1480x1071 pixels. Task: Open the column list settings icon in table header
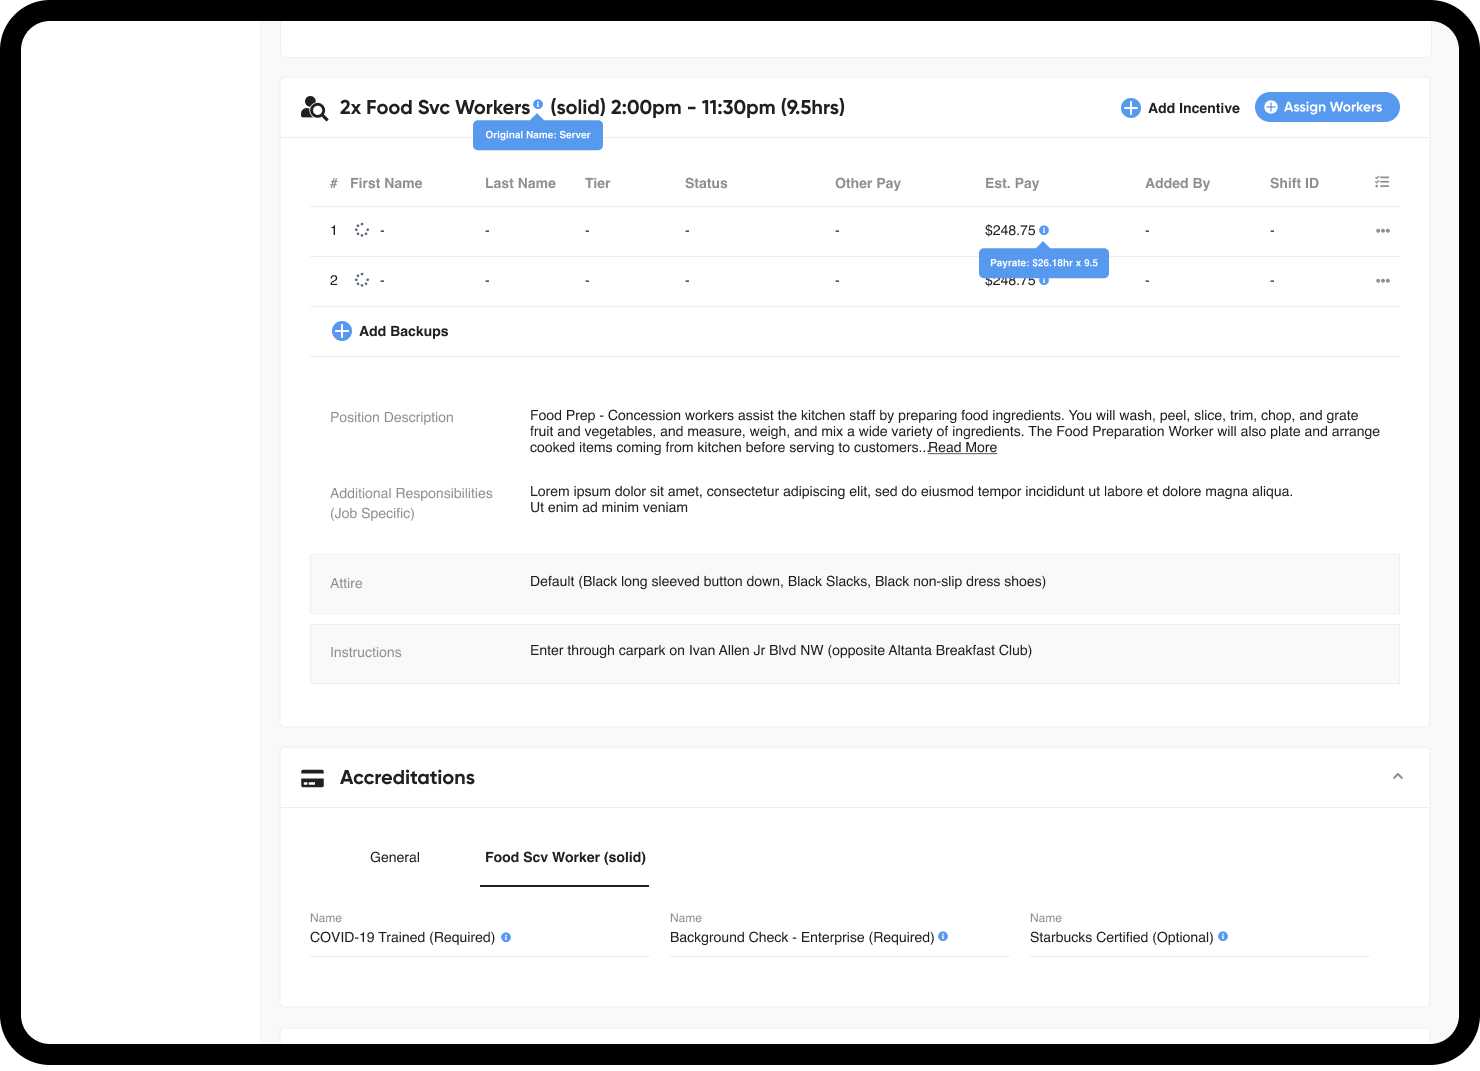pos(1382,182)
